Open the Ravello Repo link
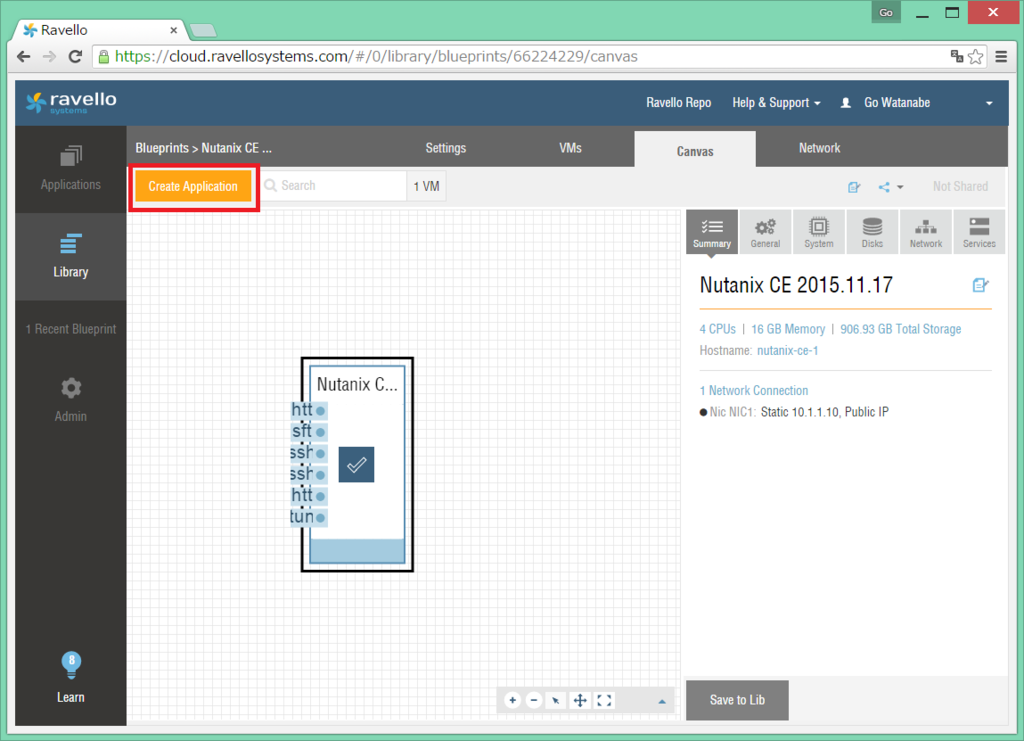1024x741 pixels. coord(679,102)
